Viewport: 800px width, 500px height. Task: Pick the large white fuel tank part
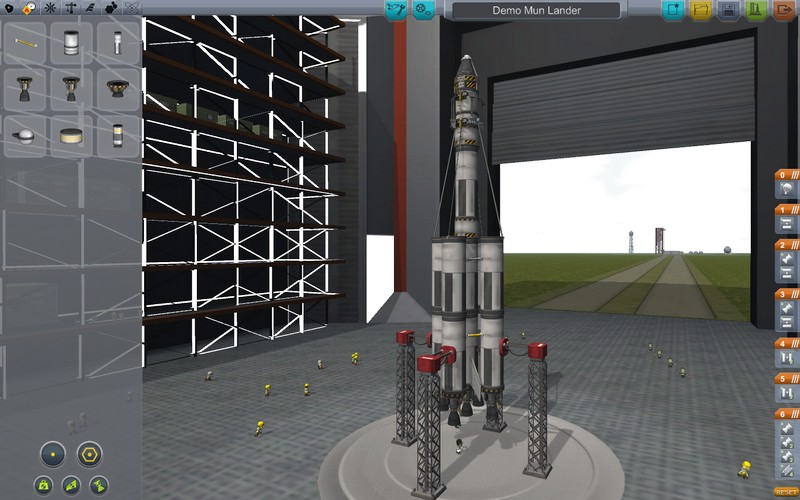pos(71,43)
